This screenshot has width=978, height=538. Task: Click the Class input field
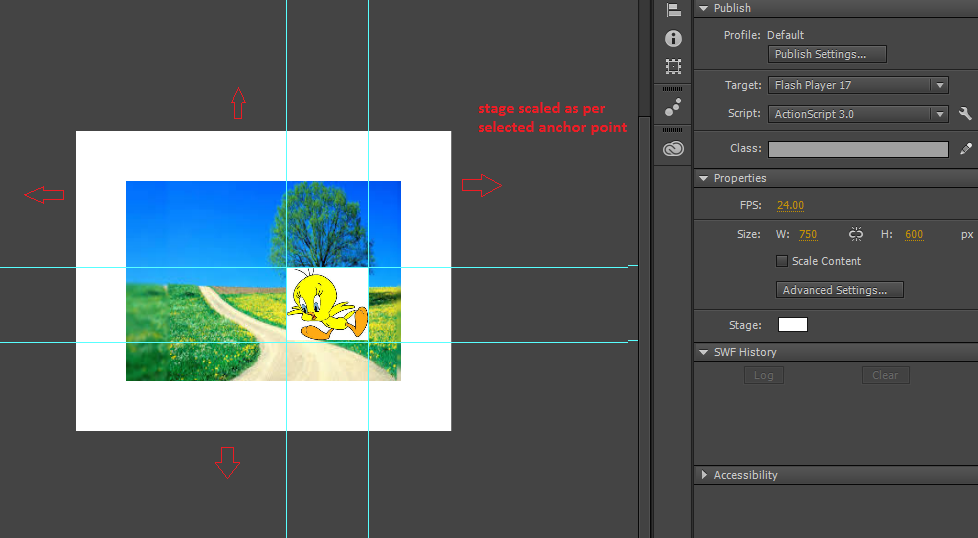(x=858, y=149)
